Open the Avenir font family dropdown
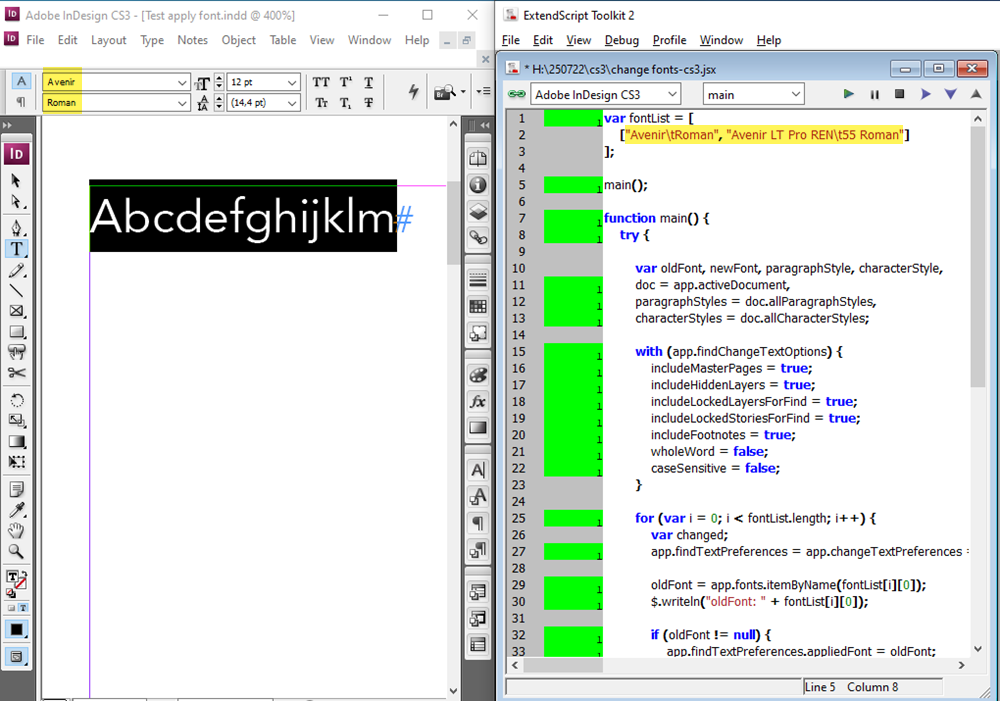Image resolution: width=1000 pixels, height=701 pixels. tap(182, 83)
